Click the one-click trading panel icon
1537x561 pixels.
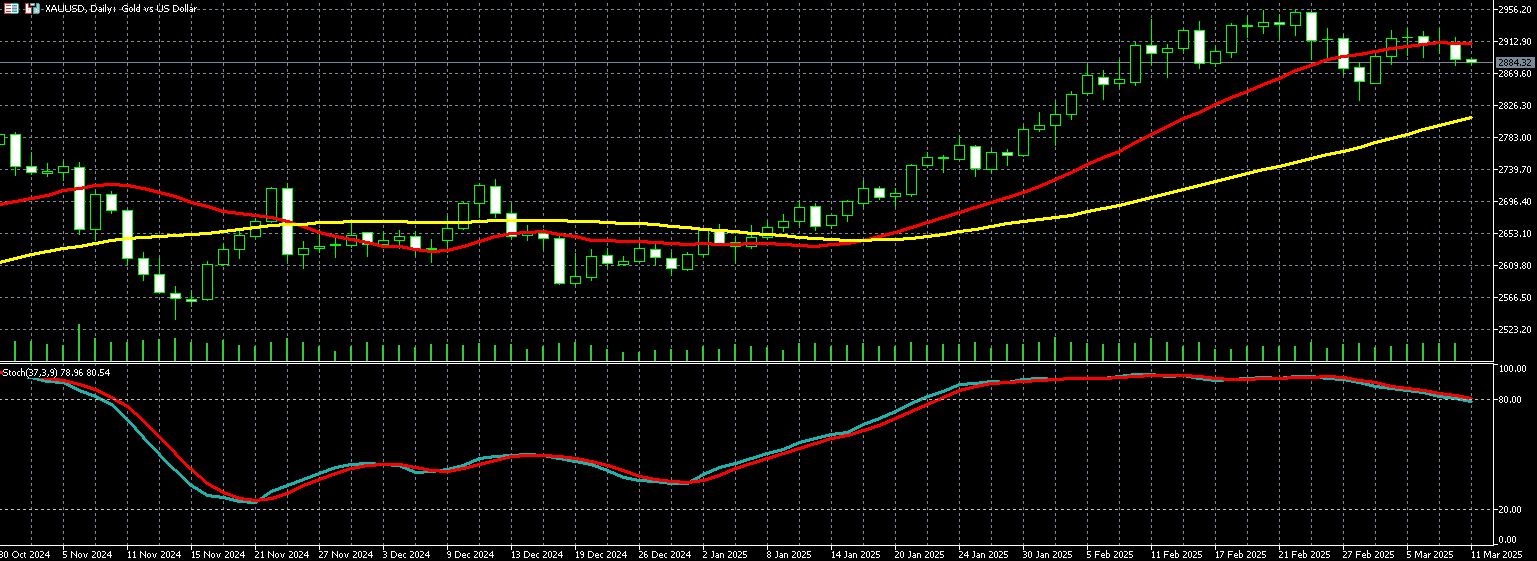pyautogui.click(x=10, y=8)
